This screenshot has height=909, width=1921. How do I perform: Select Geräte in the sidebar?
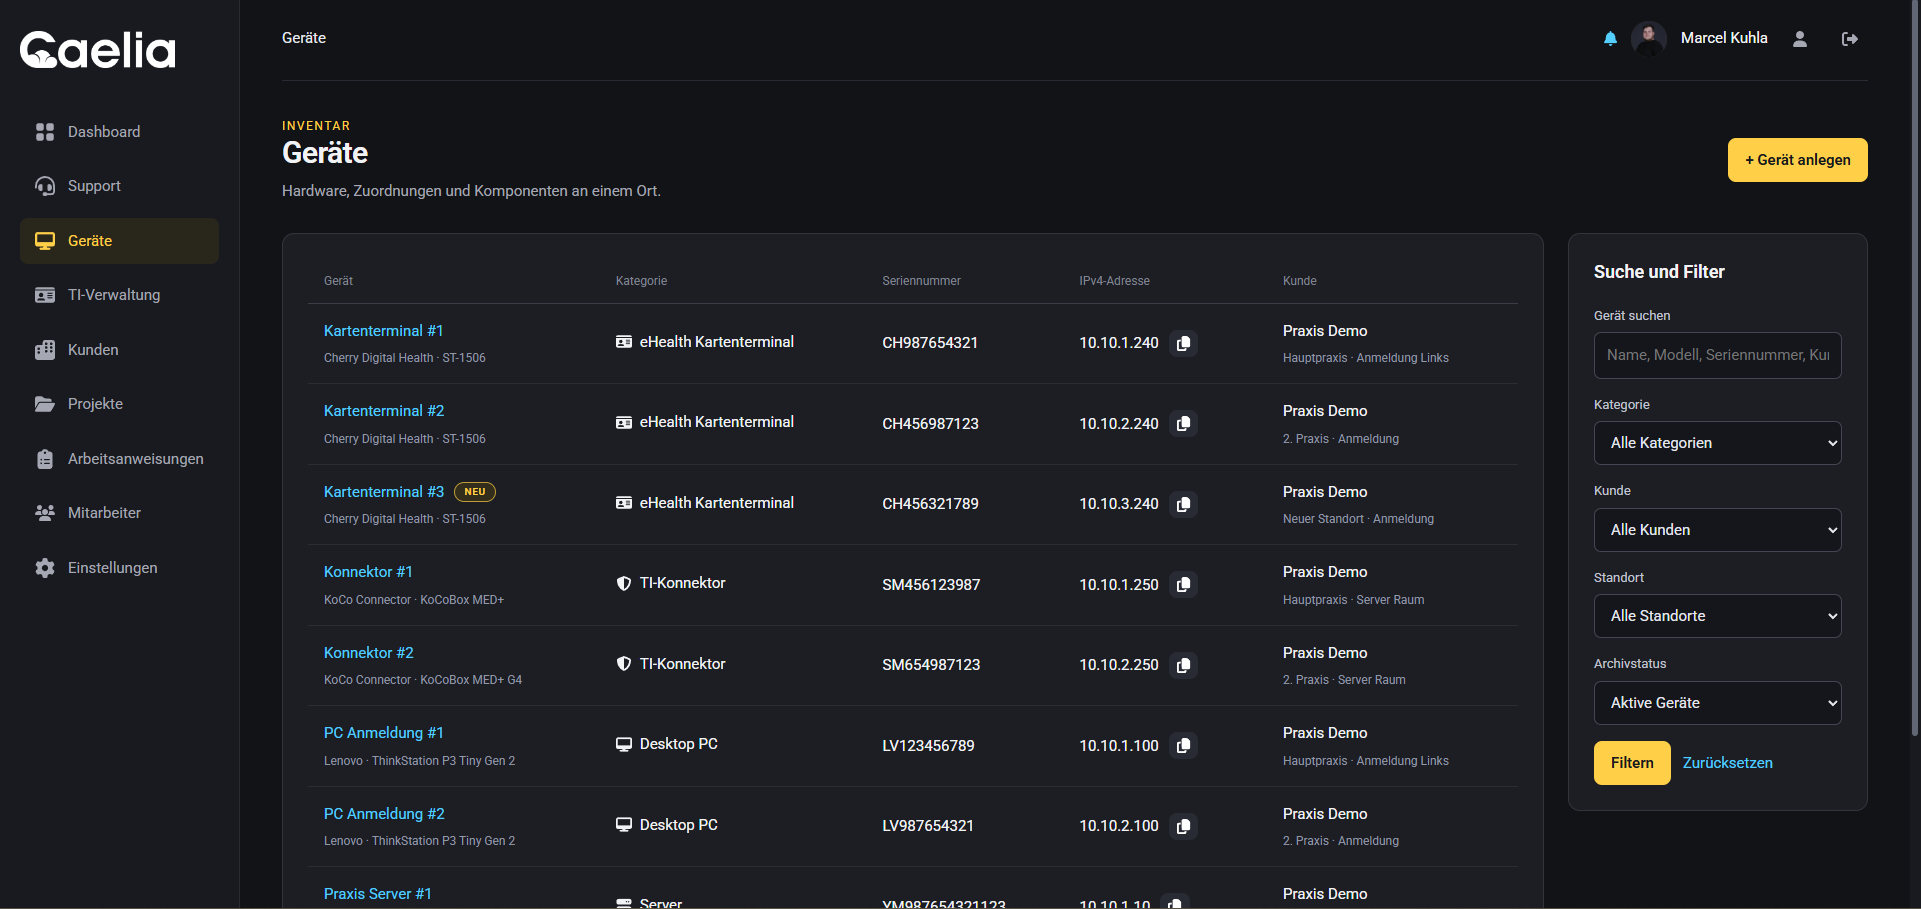pyautogui.click(x=119, y=241)
